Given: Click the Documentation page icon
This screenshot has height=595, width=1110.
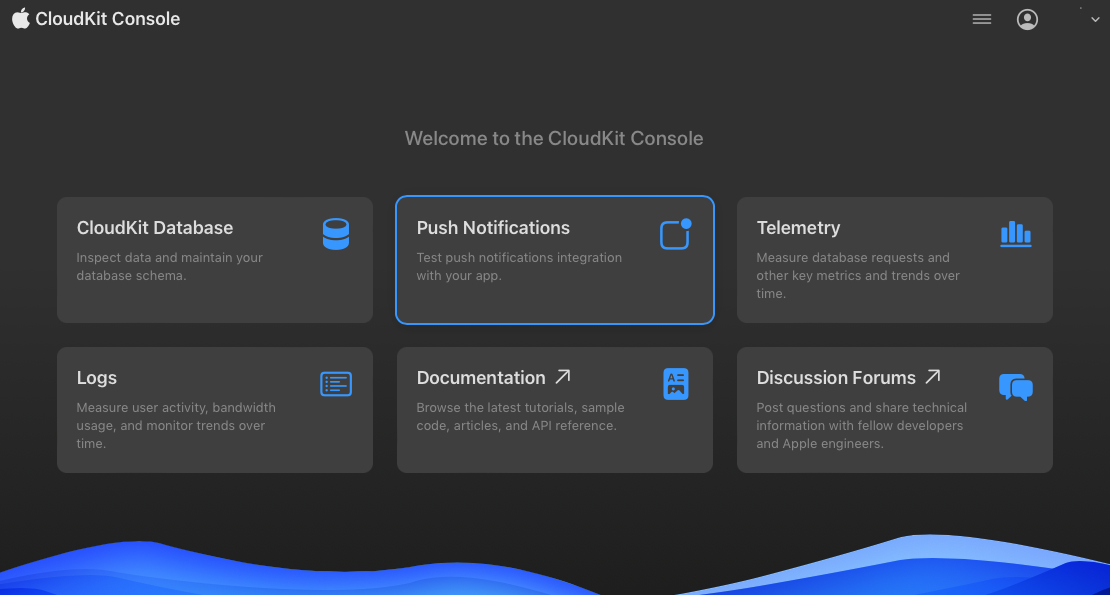Looking at the screenshot, I should tap(676, 384).
